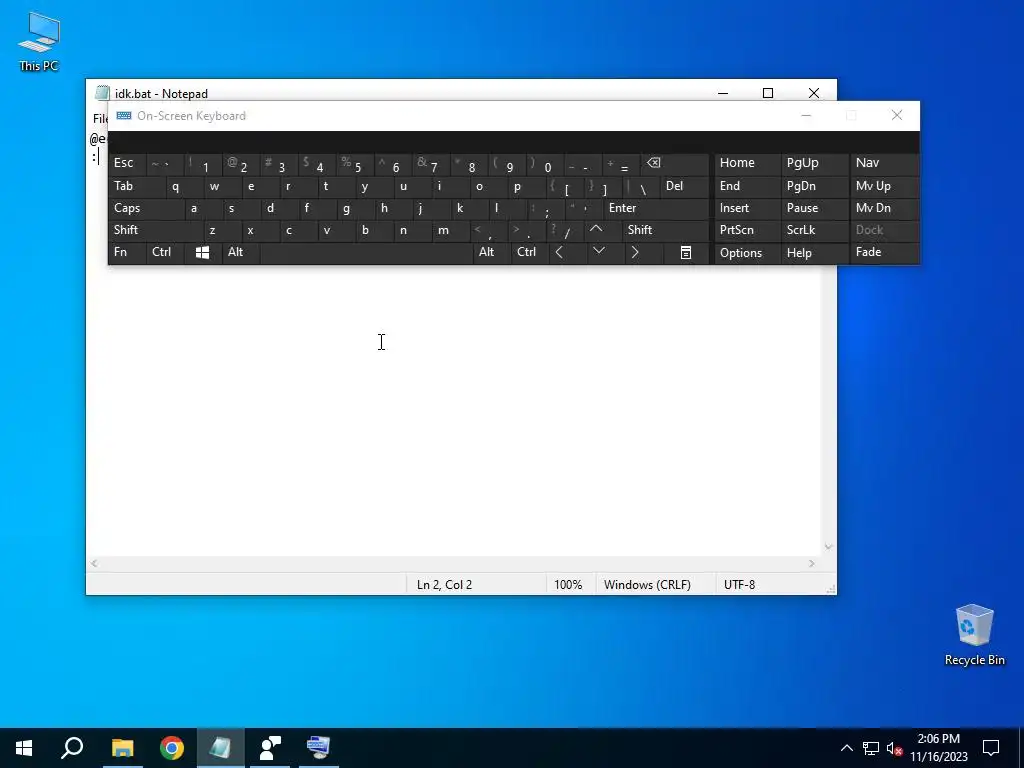Tap the left arrow key on keyboard
The width and height of the screenshot is (1024, 768).
tap(559, 252)
